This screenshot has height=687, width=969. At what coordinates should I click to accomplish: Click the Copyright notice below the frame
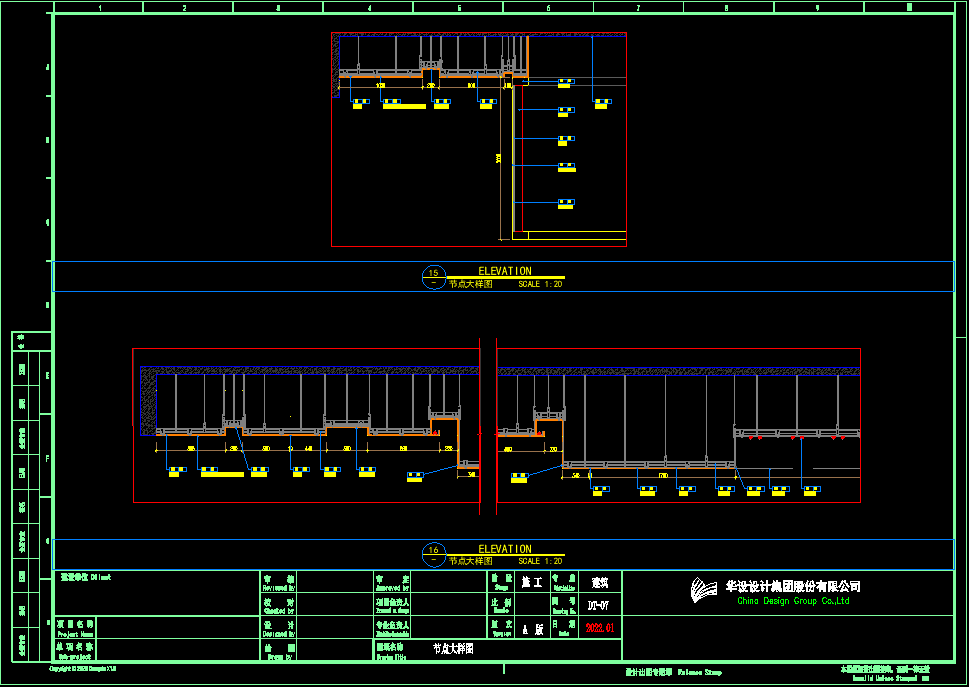pos(83,668)
